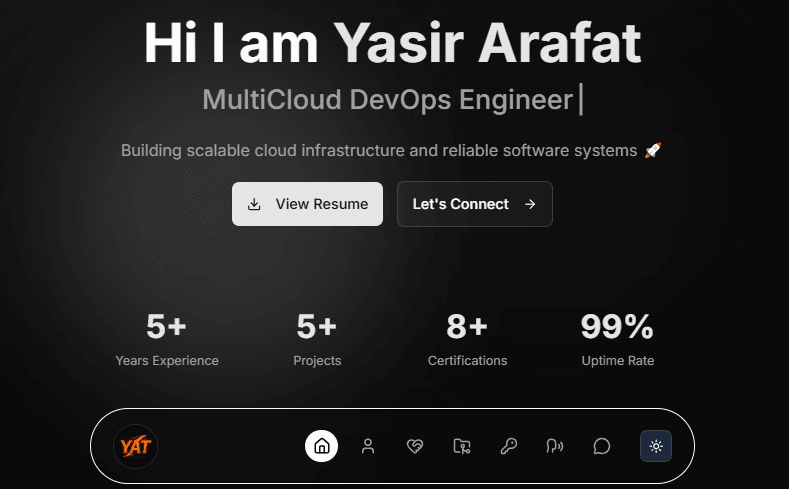Click the 5+ Projects stat
789x489 pixels.
317,339
